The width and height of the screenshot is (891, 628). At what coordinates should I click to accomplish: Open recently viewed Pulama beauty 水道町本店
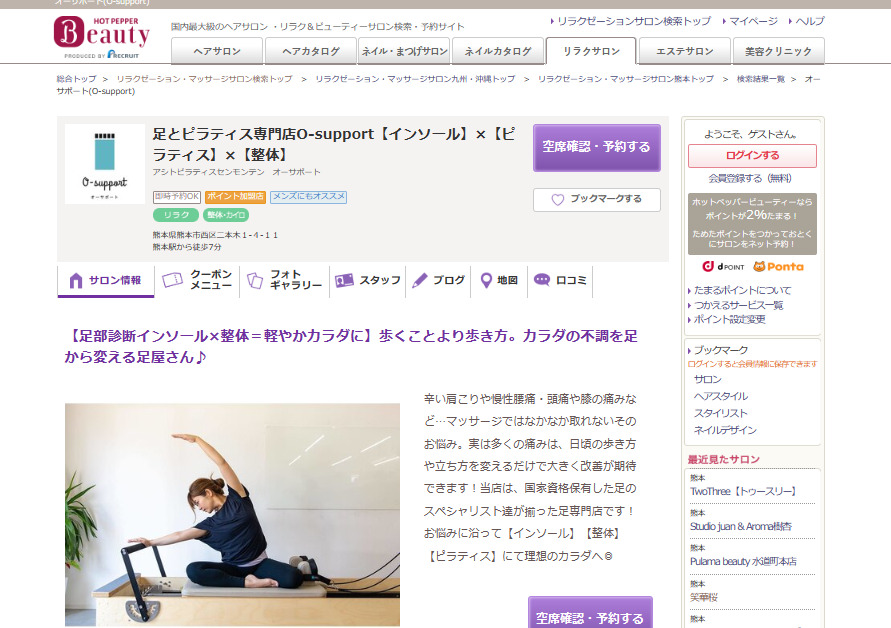coord(743,562)
